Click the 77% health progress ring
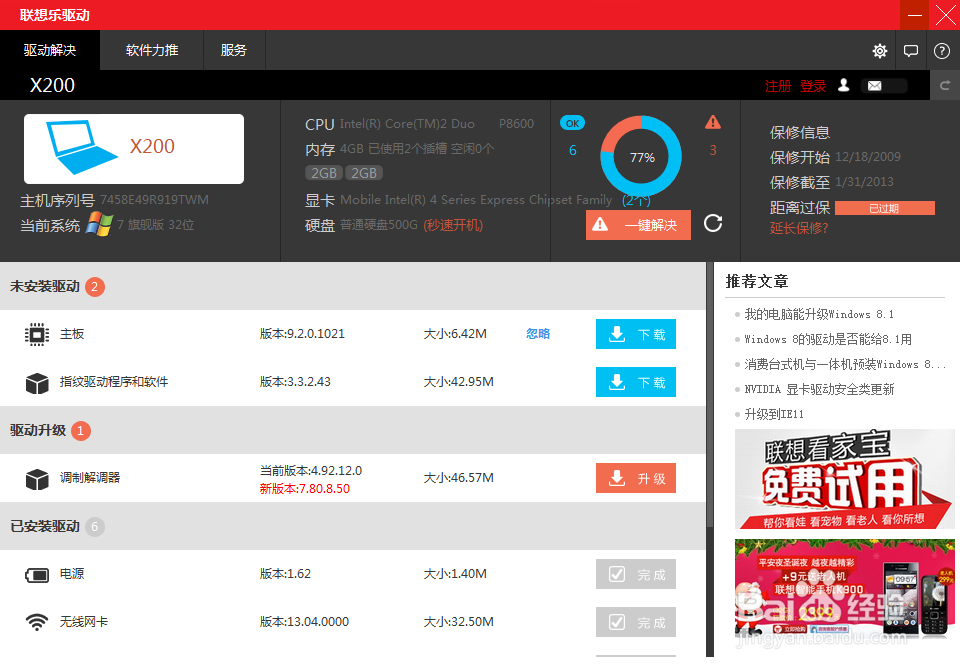This screenshot has width=960, height=670. click(x=640, y=156)
